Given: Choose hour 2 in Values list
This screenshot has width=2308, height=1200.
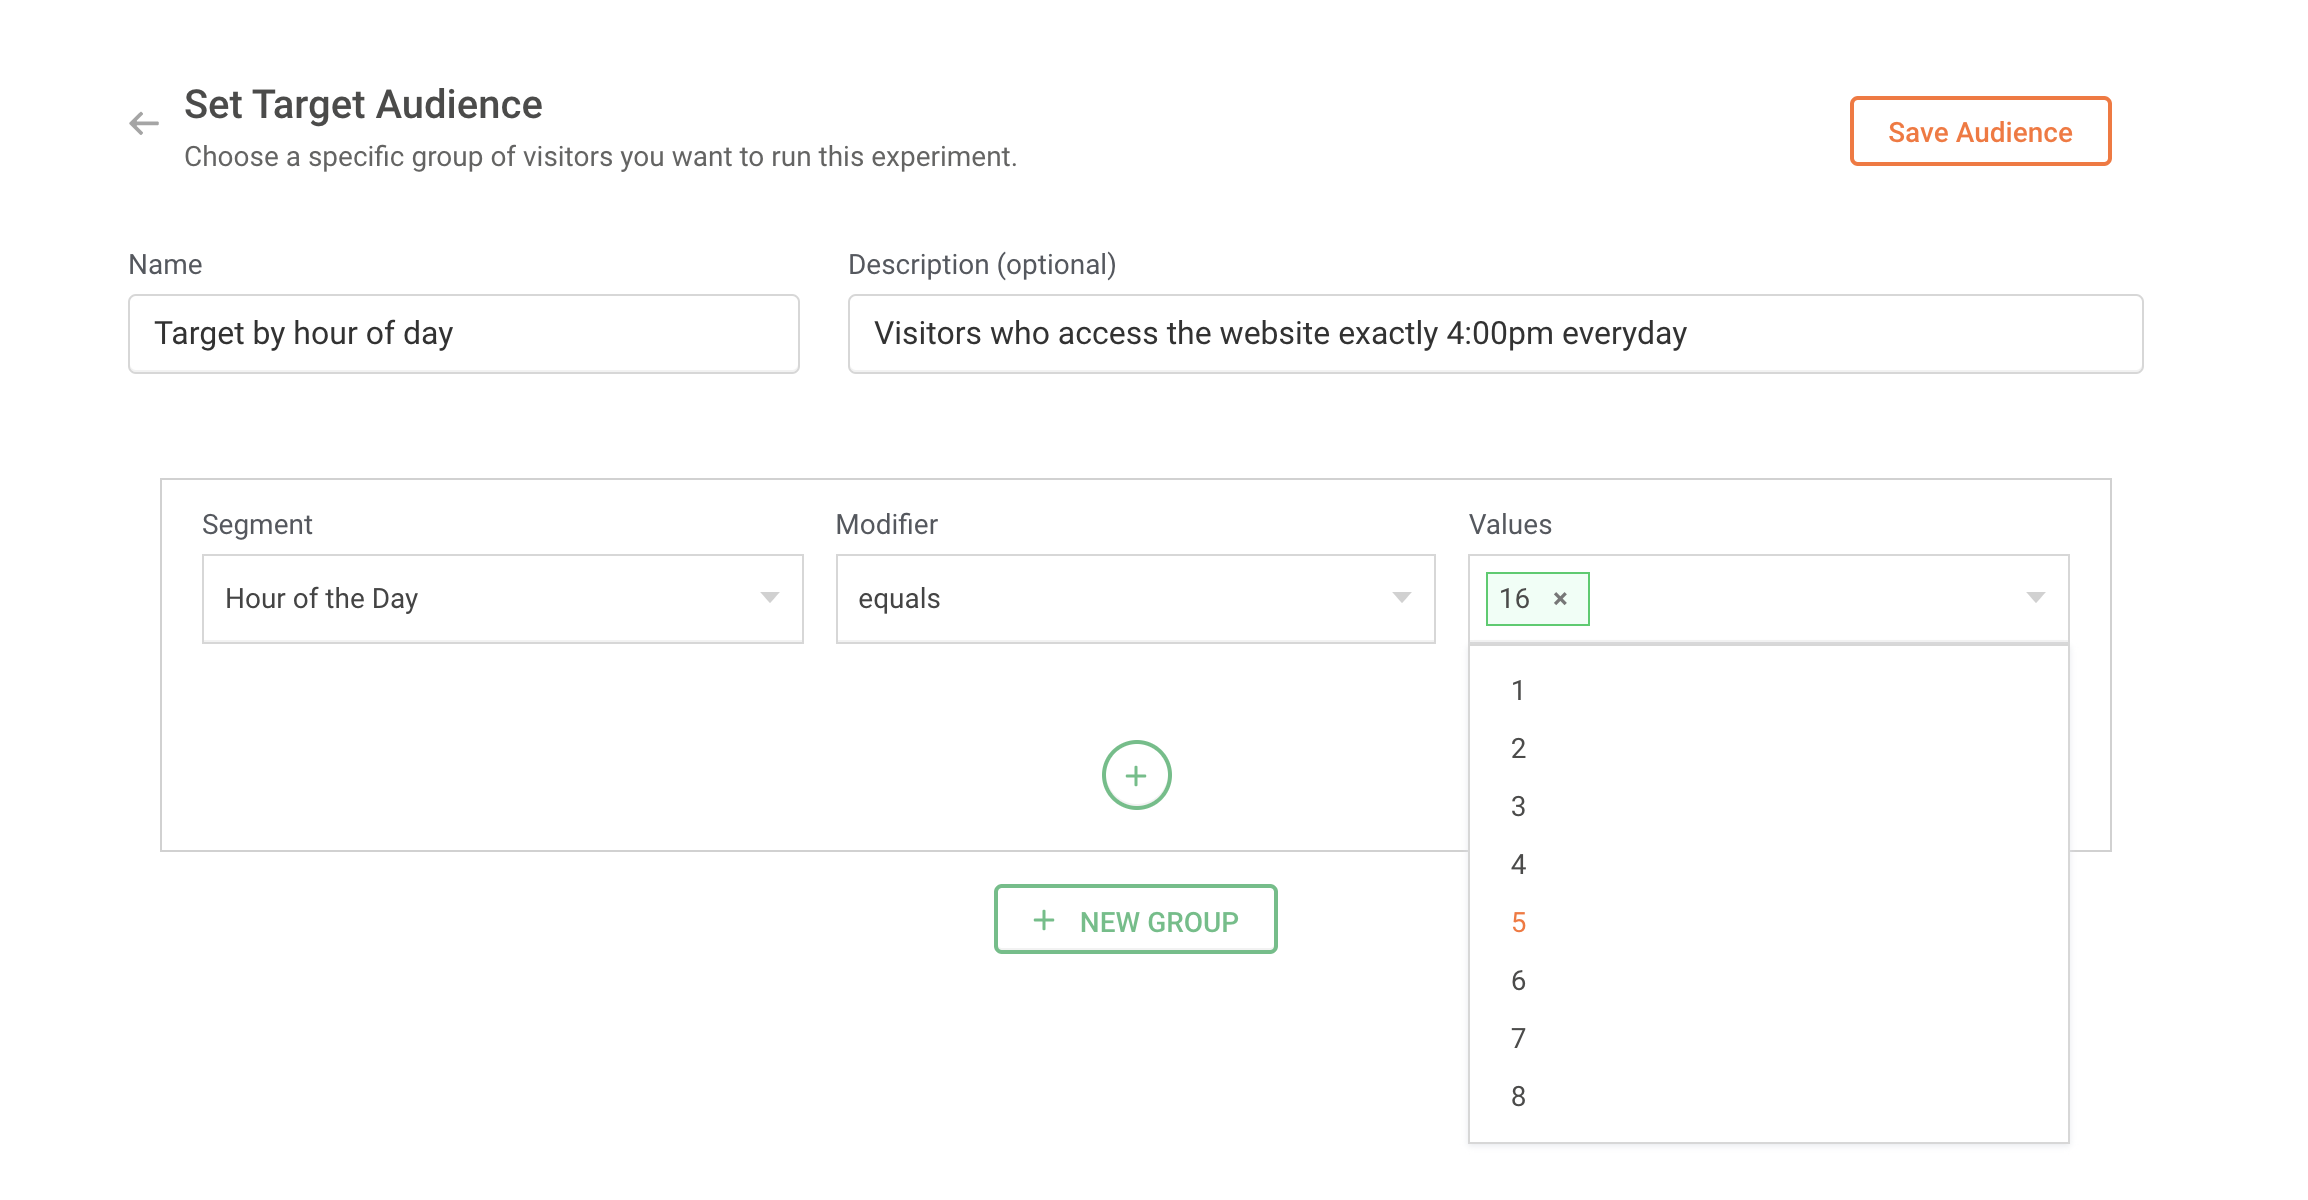Looking at the screenshot, I should 1518,748.
